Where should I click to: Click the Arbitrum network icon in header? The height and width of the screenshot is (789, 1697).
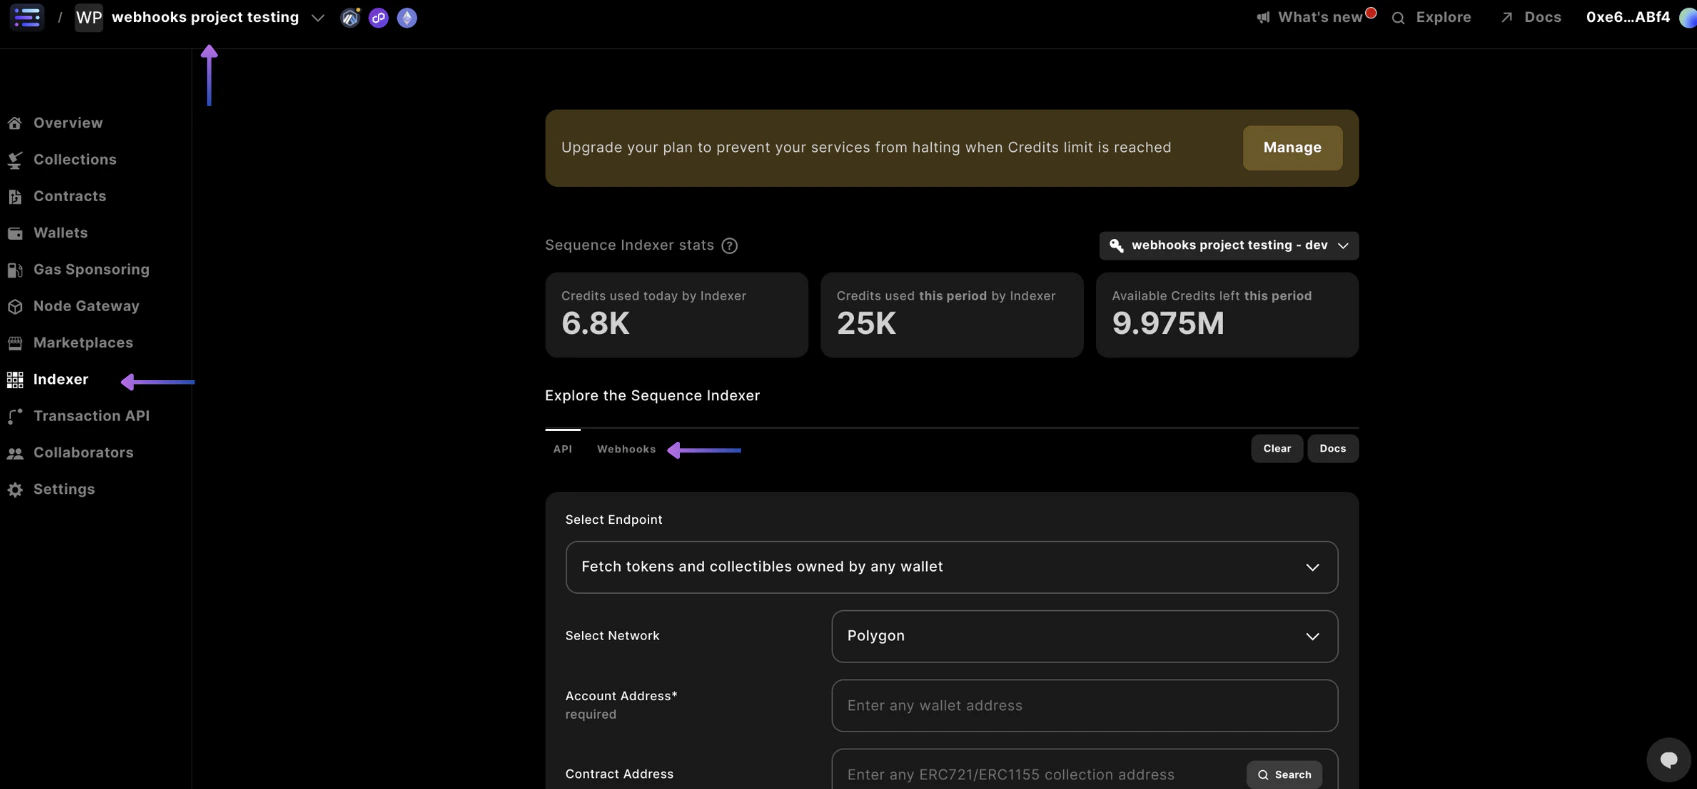(350, 18)
